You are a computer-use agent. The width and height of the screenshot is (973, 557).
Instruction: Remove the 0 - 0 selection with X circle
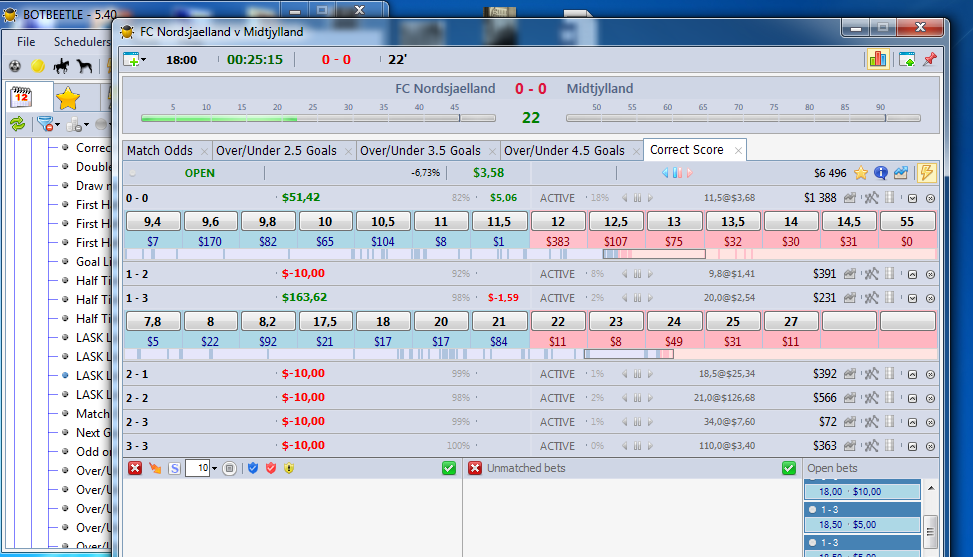930,198
